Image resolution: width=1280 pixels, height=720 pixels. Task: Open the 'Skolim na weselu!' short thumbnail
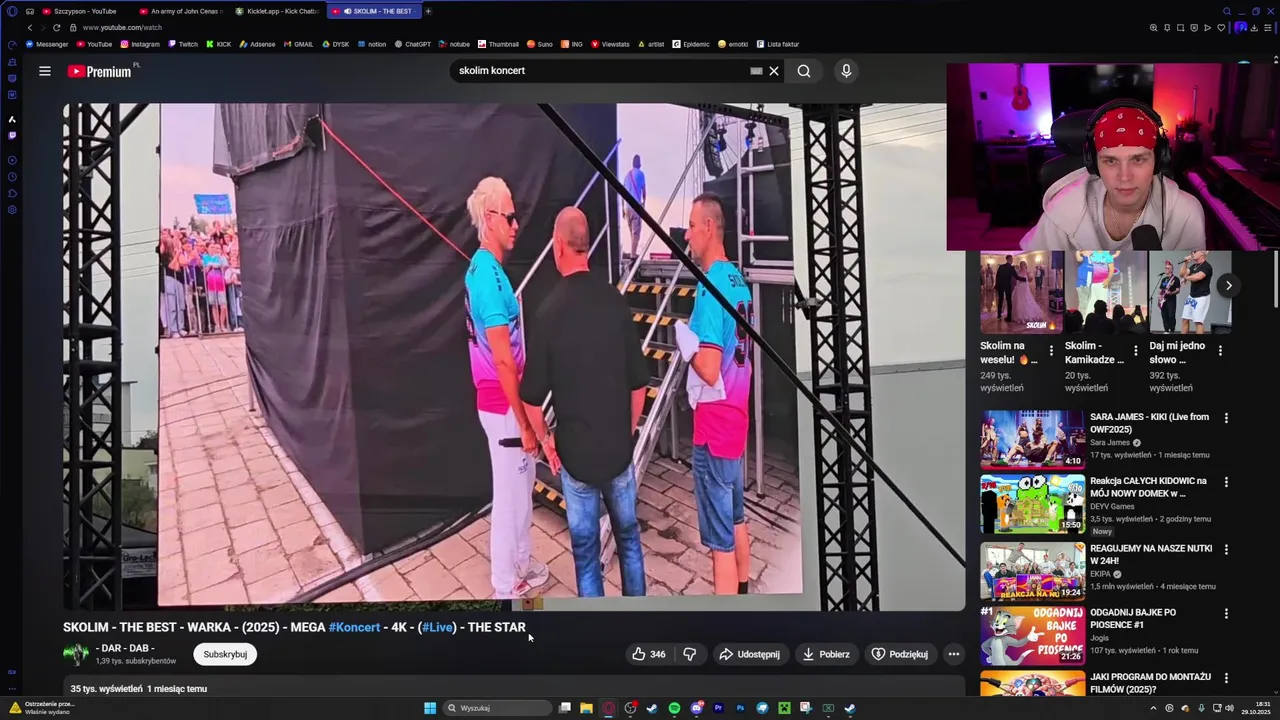tap(1022, 292)
